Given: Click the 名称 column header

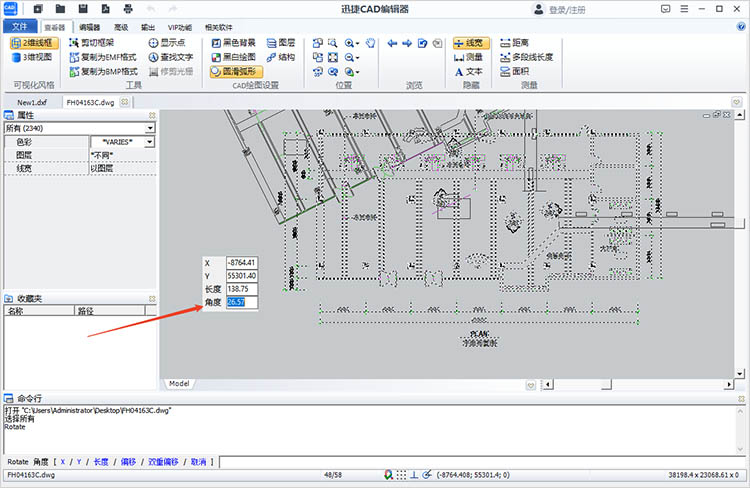Looking at the screenshot, I should tap(39, 311).
